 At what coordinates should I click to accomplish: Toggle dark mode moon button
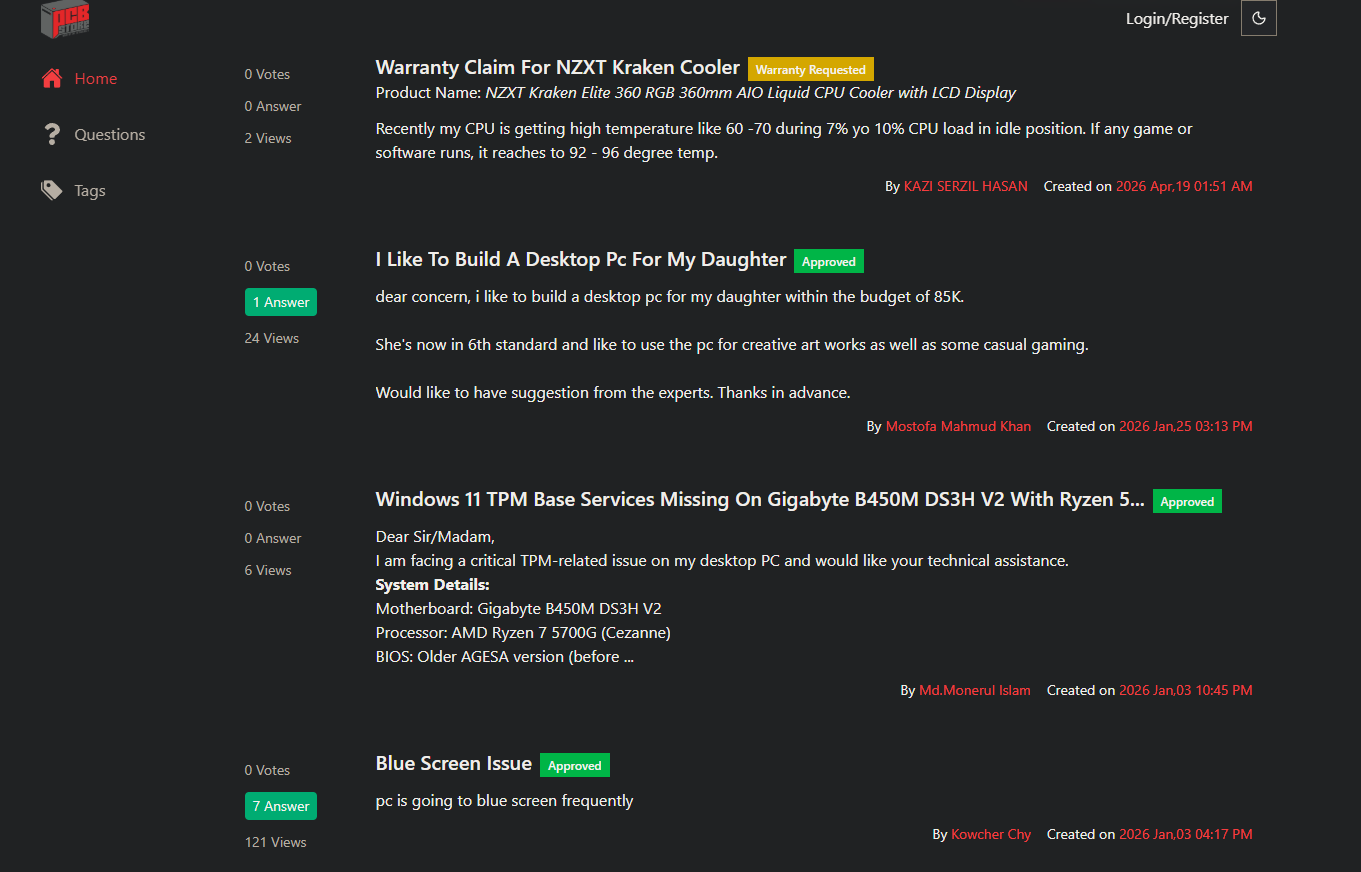tap(1259, 18)
